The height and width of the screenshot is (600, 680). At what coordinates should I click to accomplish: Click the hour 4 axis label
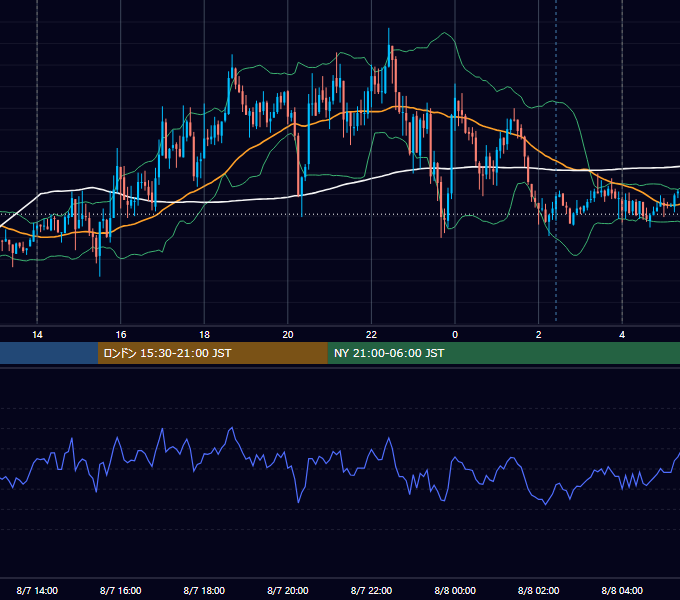click(x=622, y=335)
